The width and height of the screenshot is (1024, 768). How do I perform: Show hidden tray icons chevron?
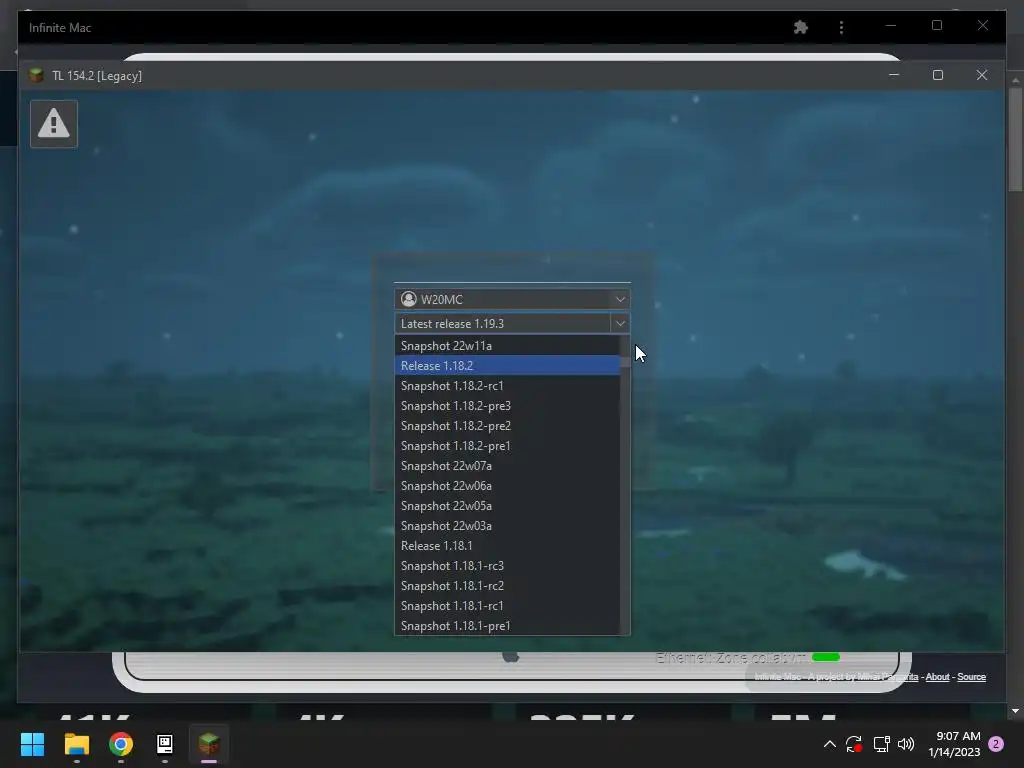(x=829, y=744)
